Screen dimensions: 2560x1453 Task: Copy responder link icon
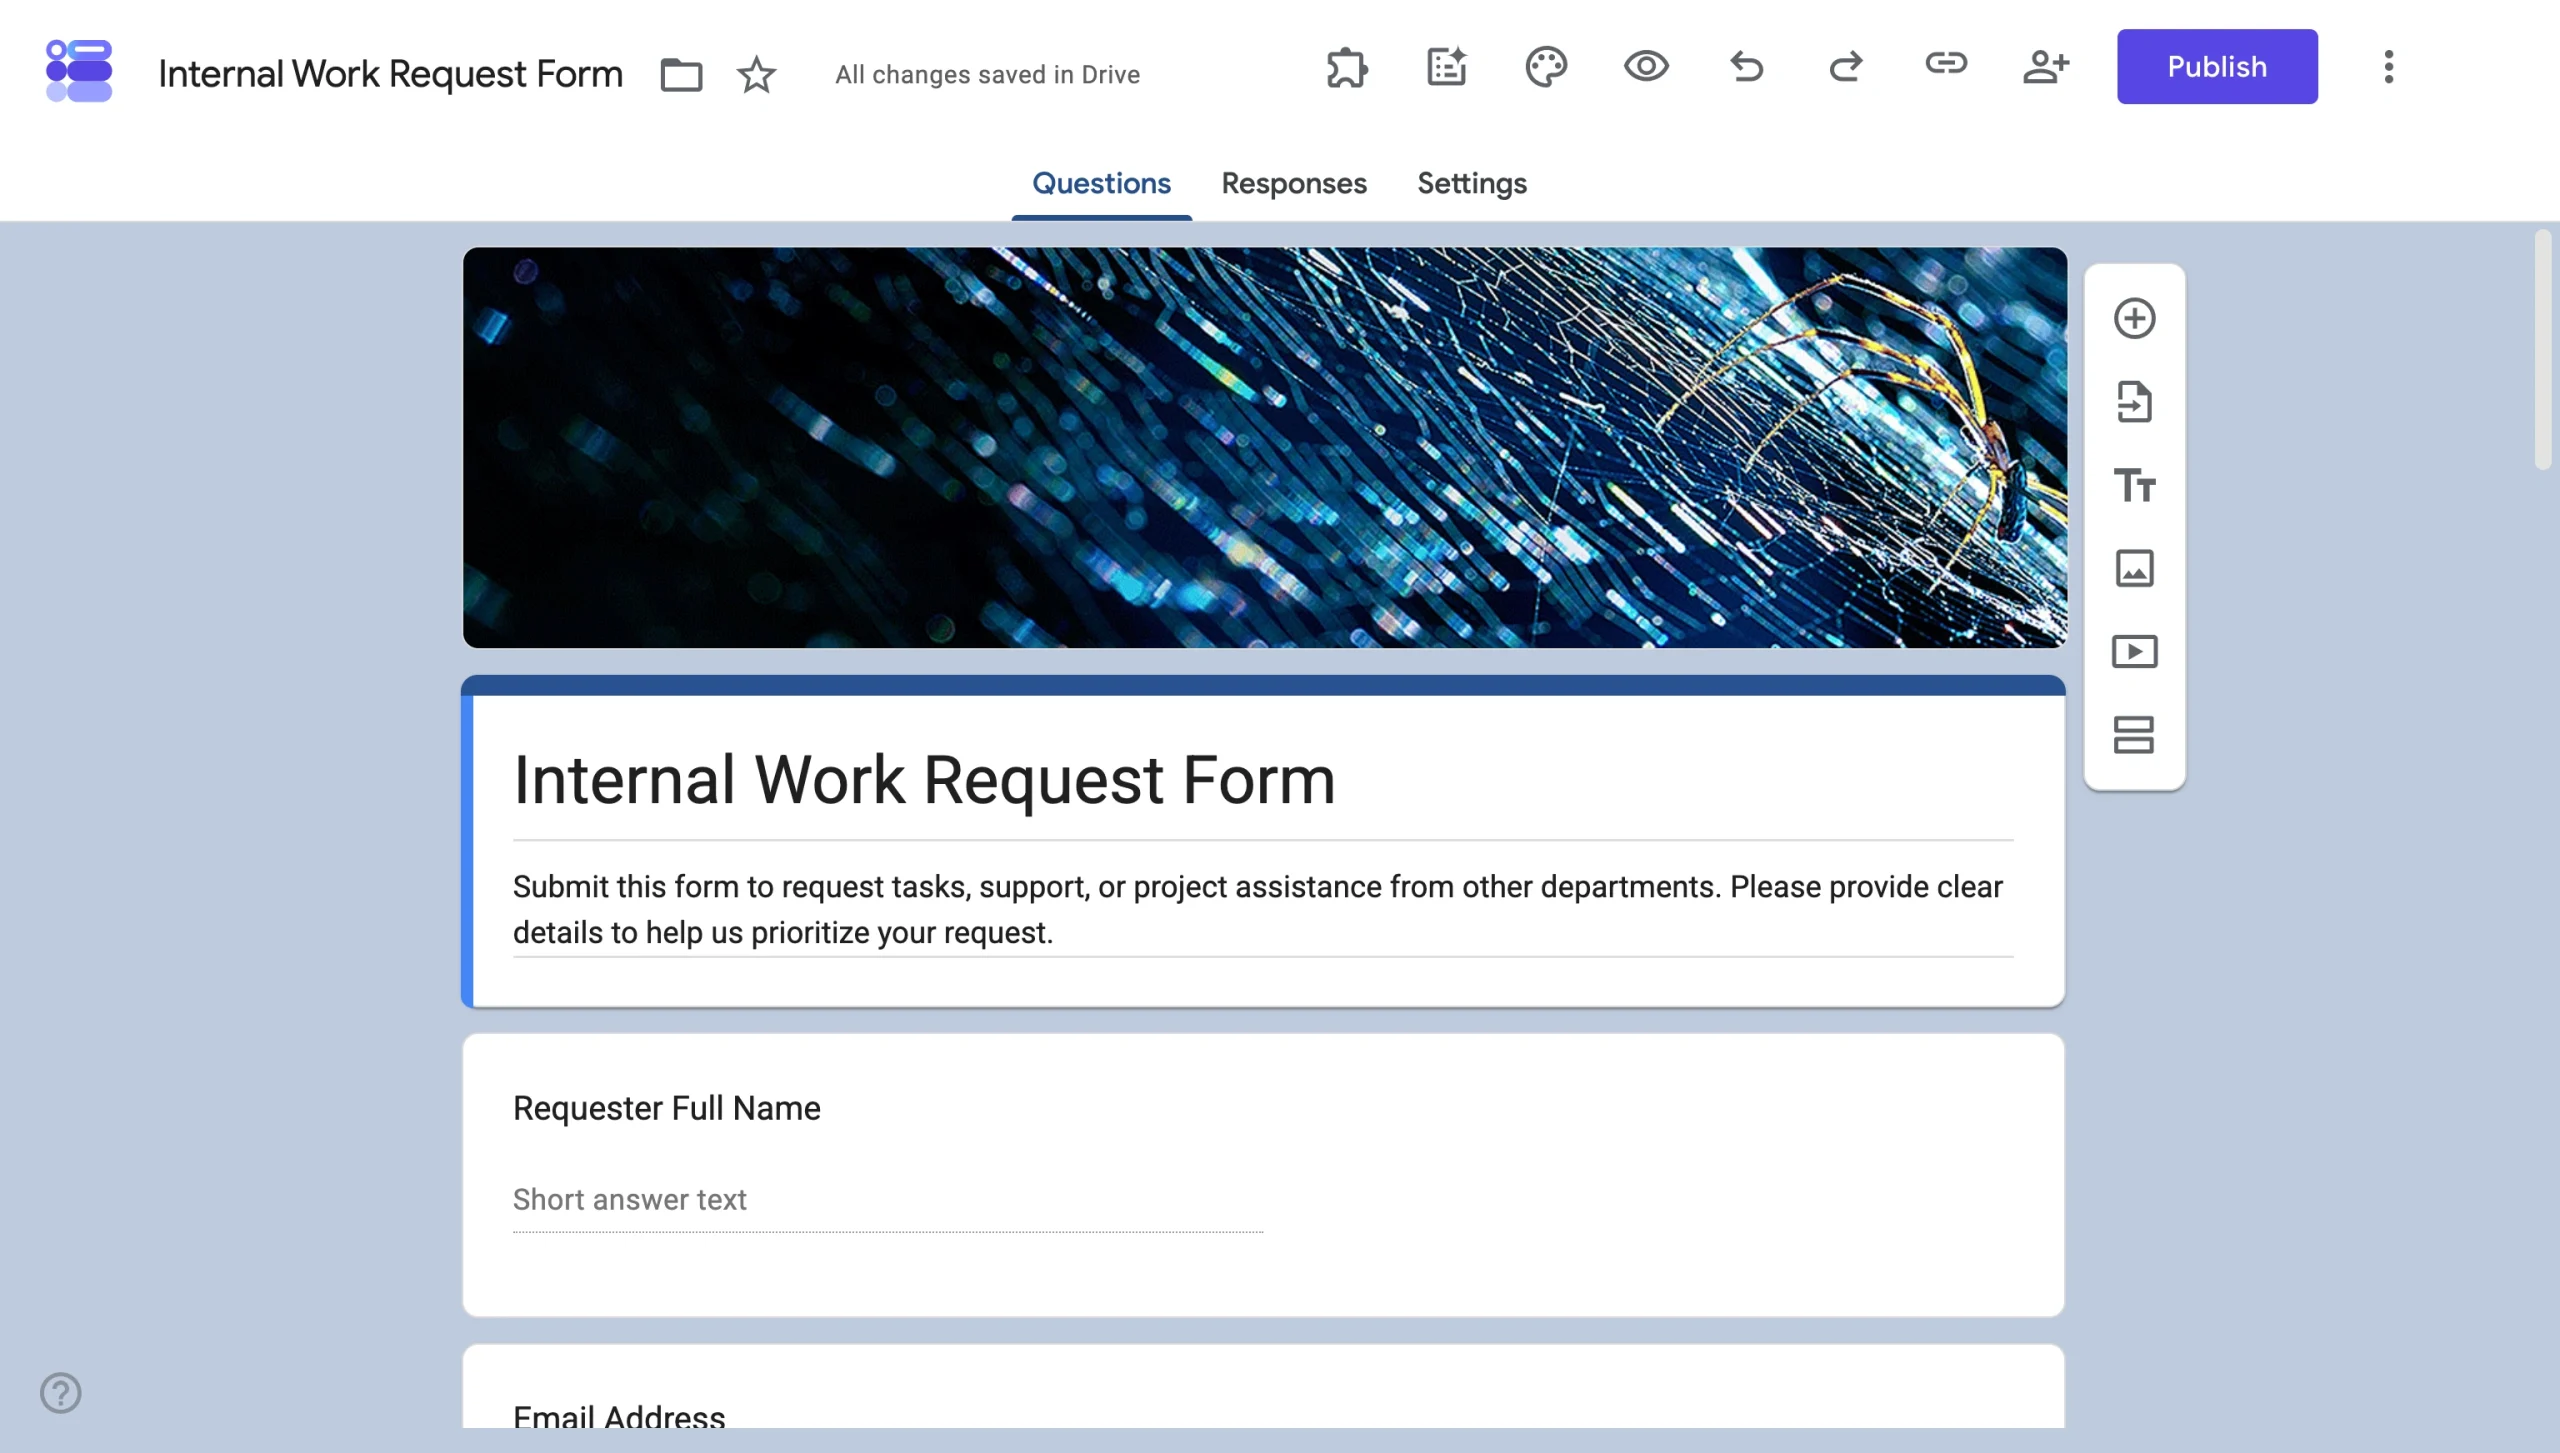pos(1946,65)
